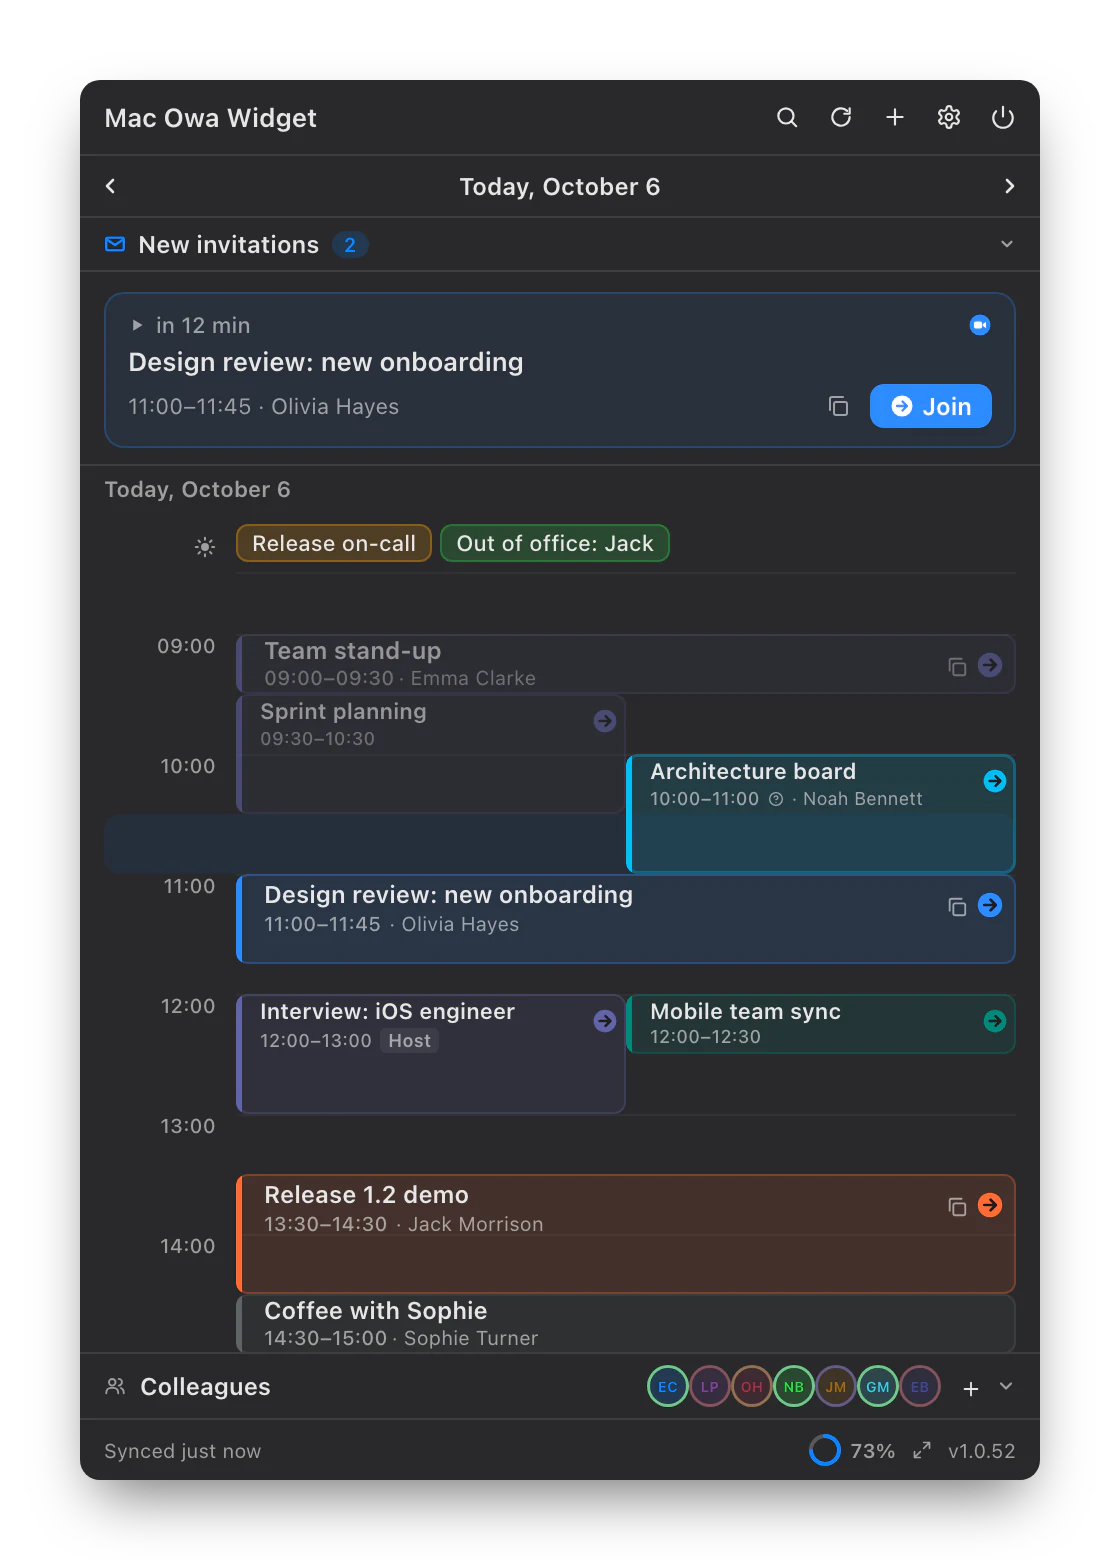Click the recurring icon on Architecture board
The height and width of the screenshot is (1560, 1120).
(776, 799)
